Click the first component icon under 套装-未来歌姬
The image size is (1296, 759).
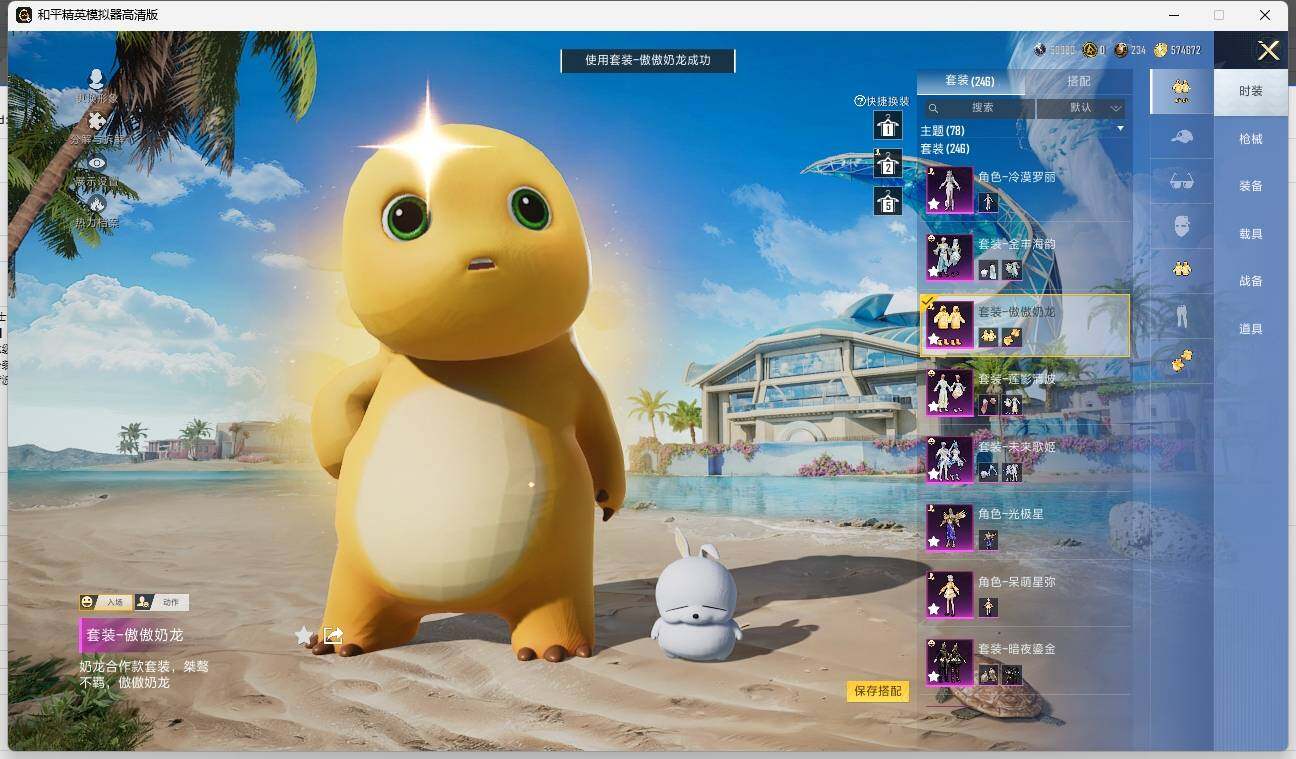point(988,472)
